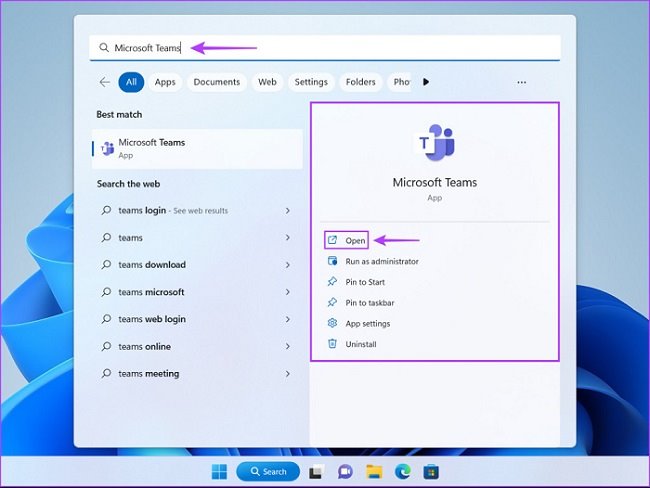
Task: Open Teams Chat icon on the taskbar
Action: tap(345, 472)
